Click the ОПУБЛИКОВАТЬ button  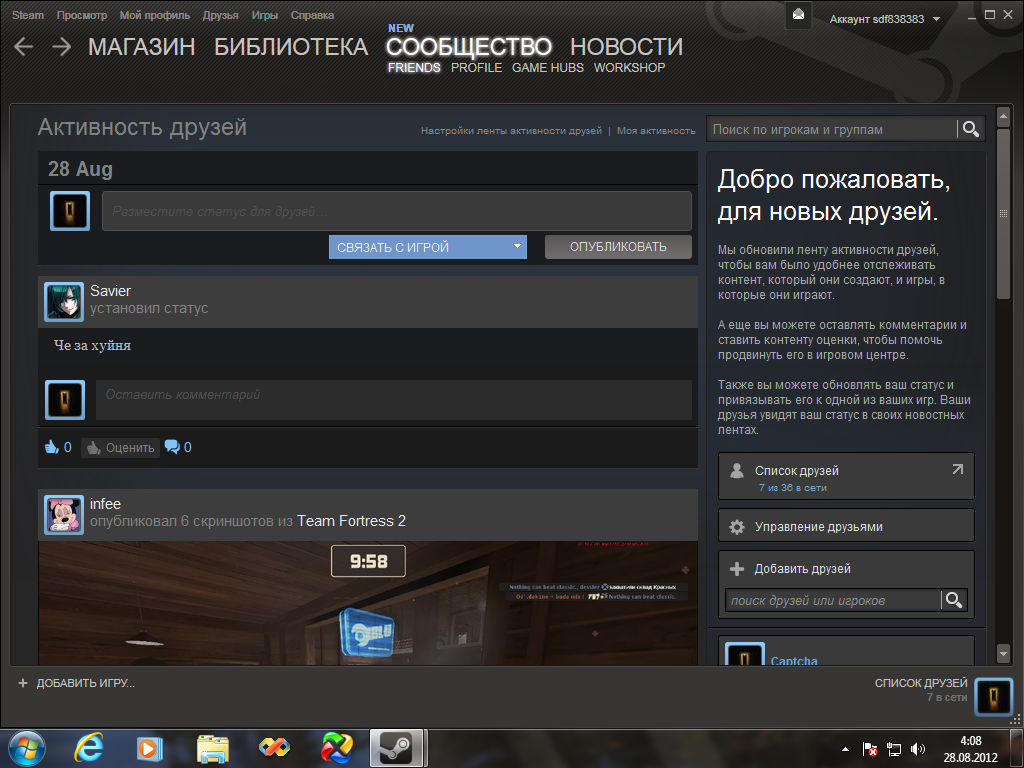click(x=618, y=247)
